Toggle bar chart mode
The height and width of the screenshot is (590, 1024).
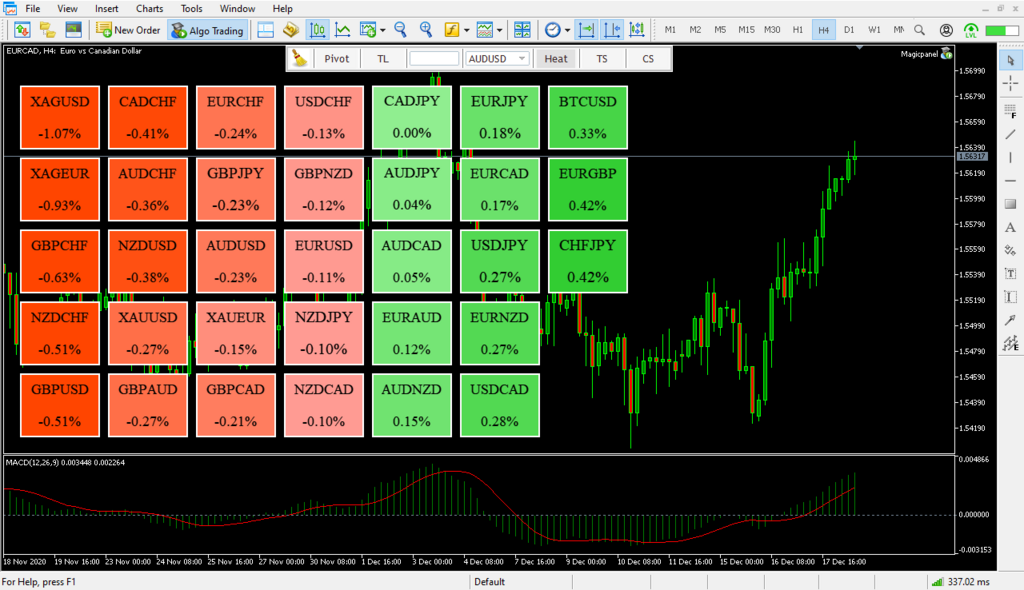pyautogui.click(x=317, y=30)
